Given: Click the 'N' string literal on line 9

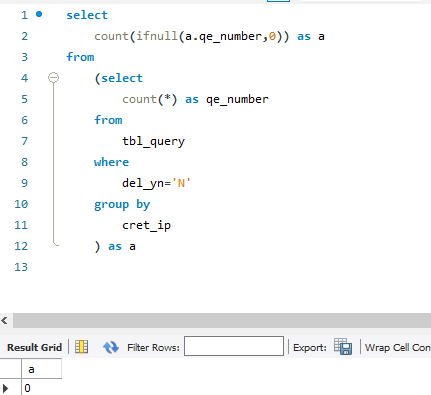Looking at the screenshot, I should point(181,183).
